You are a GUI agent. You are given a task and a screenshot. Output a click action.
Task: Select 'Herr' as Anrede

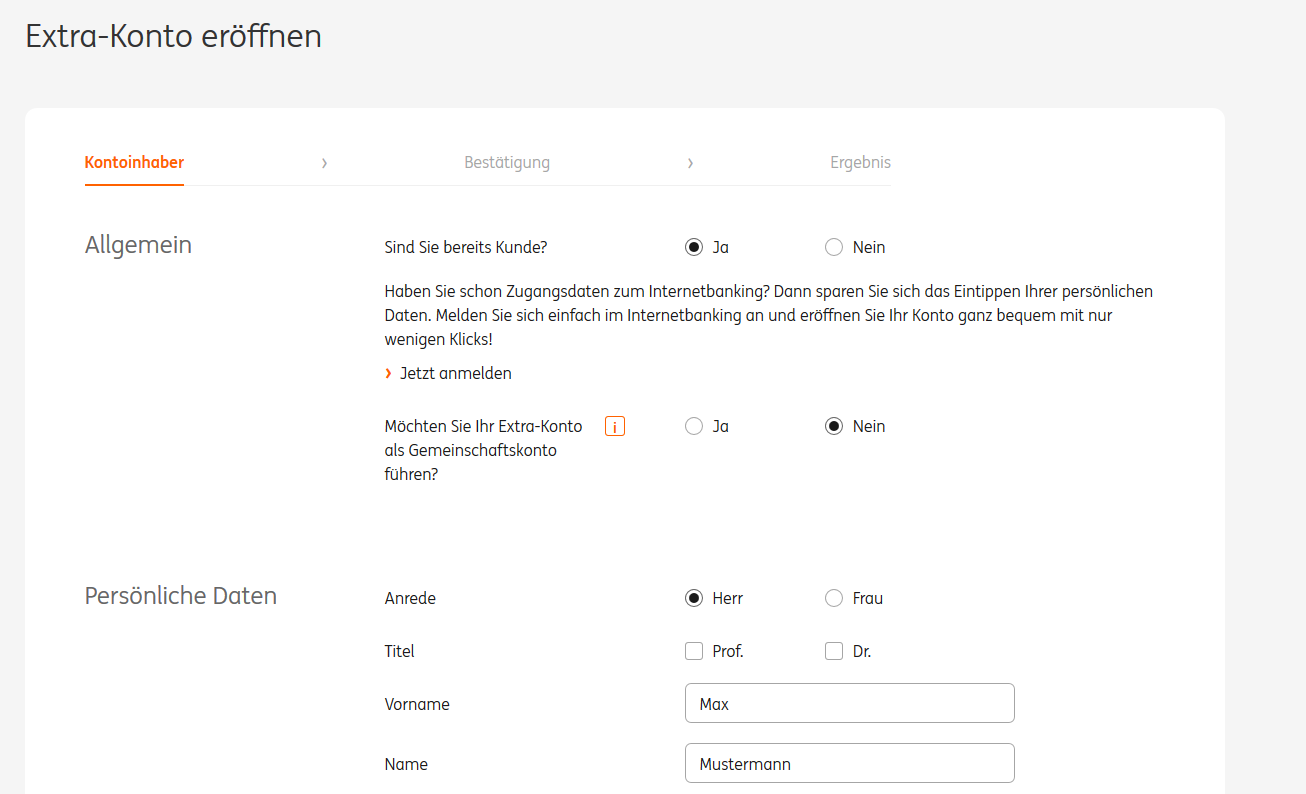694,599
